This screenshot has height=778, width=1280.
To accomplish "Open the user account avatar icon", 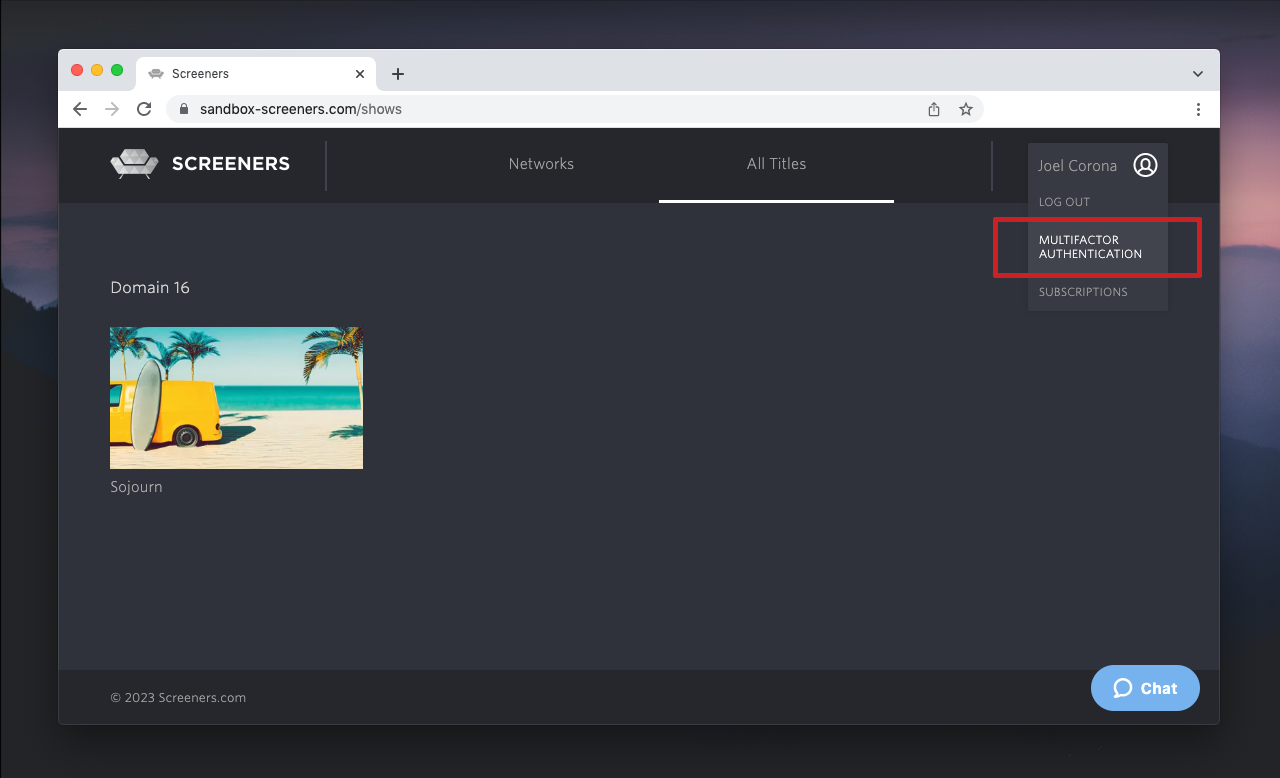I will tap(1145, 166).
